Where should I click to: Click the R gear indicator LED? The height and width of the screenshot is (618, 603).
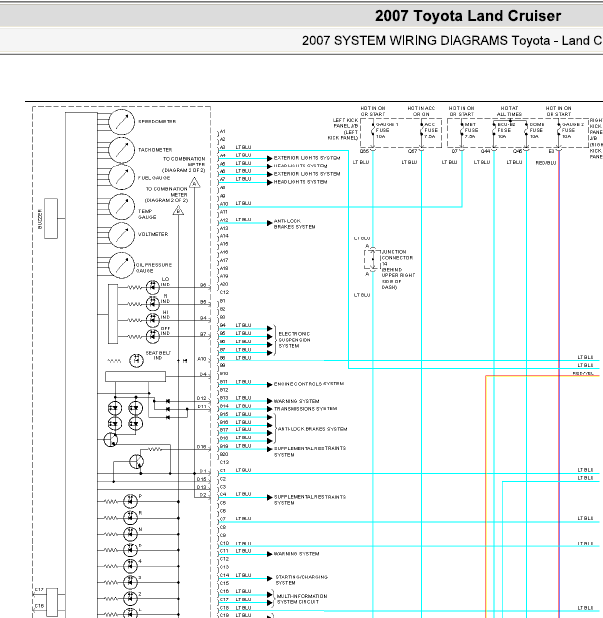pos(130,517)
